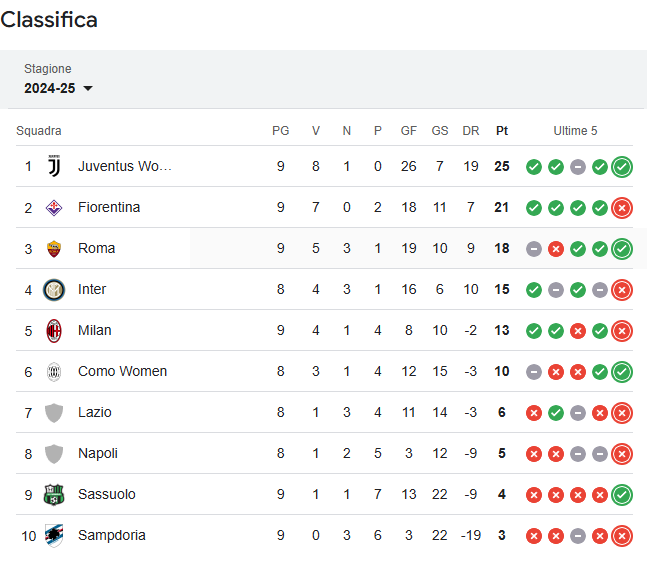This screenshot has width=647, height=576.
Task: Click Fiorentina's most recent loss result icon
Action: pyautogui.click(x=622, y=208)
